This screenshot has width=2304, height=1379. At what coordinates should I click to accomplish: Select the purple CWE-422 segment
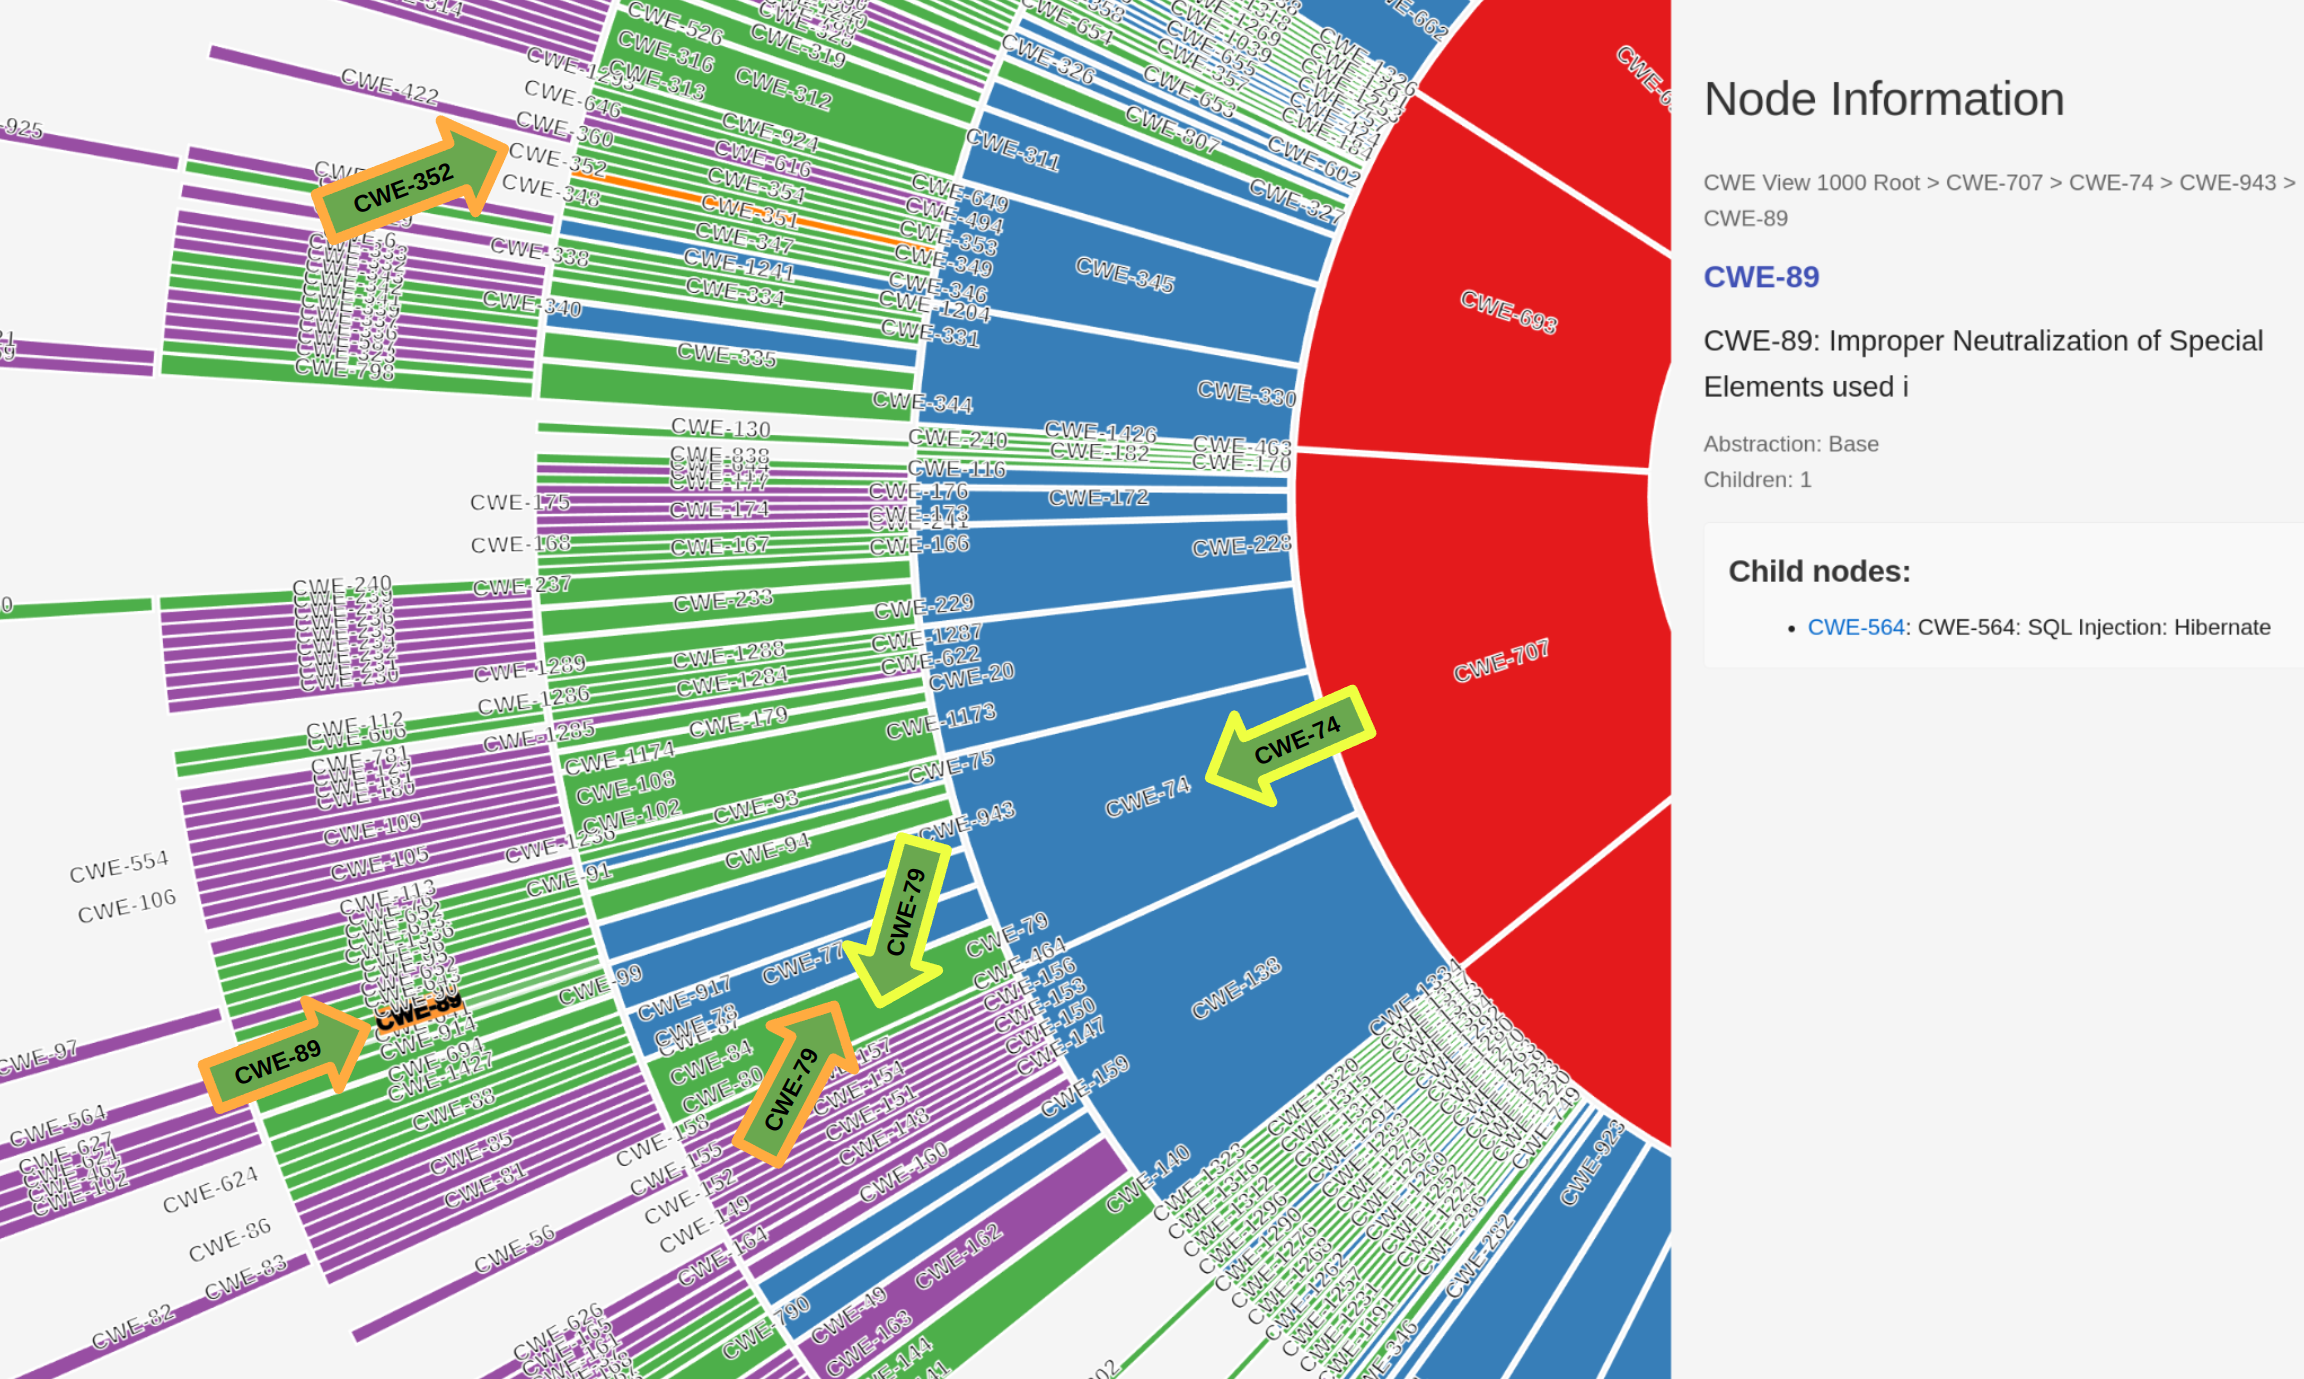coord(389,87)
